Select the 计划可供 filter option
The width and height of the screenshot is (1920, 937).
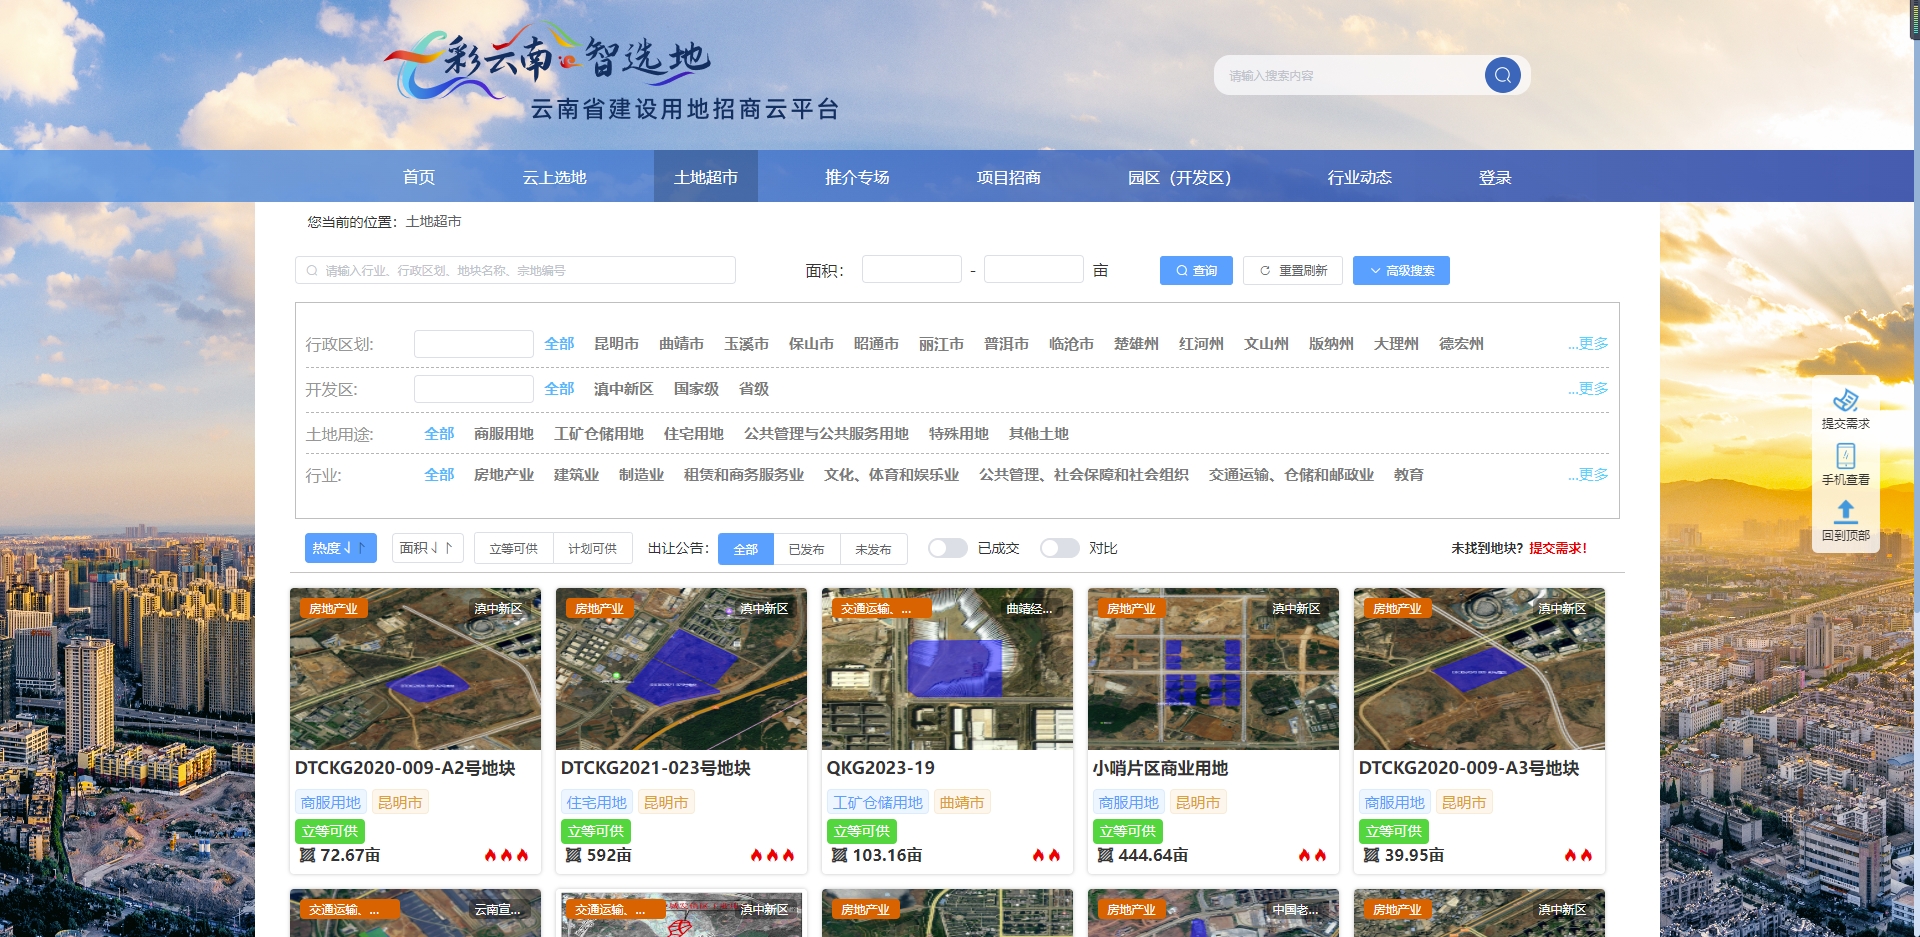(593, 549)
